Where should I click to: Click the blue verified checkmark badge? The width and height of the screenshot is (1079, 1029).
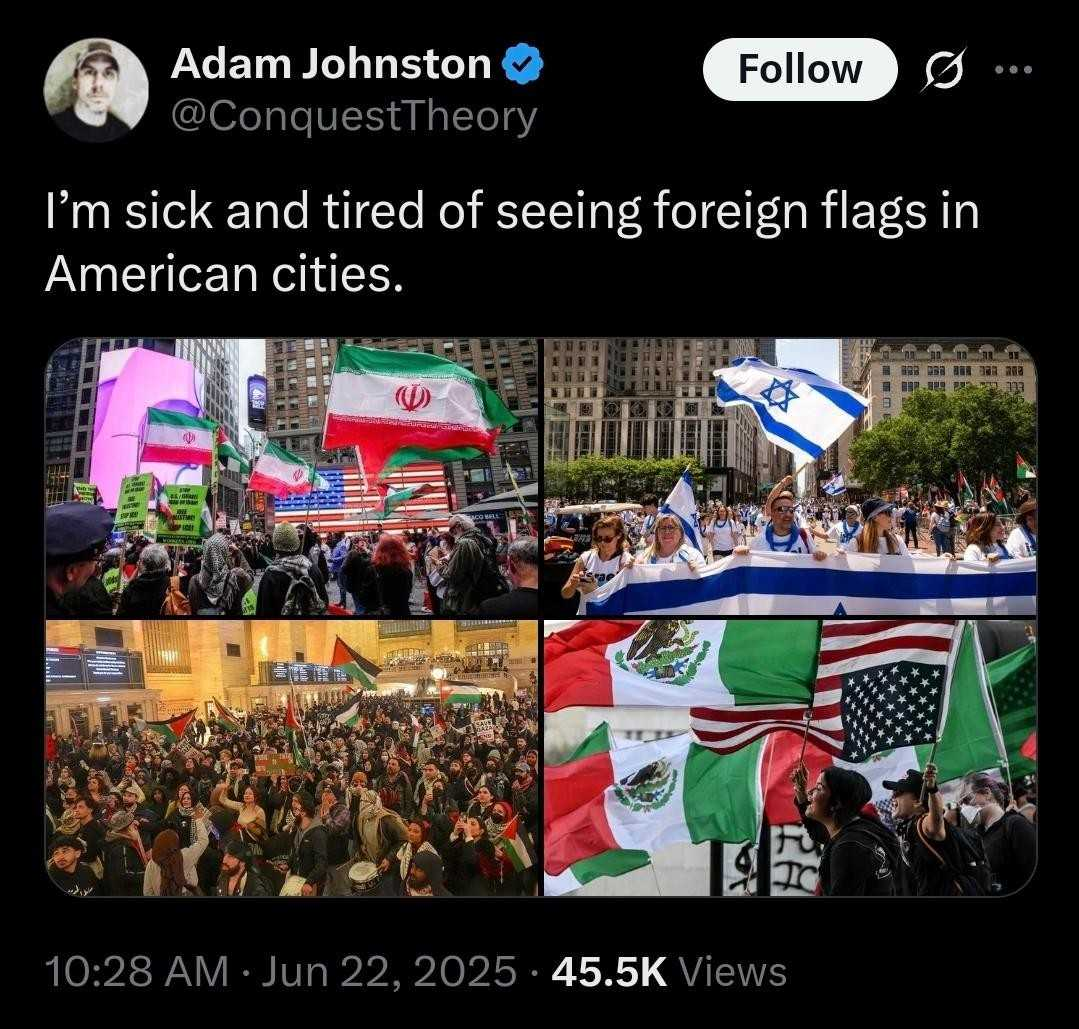click(522, 64)
